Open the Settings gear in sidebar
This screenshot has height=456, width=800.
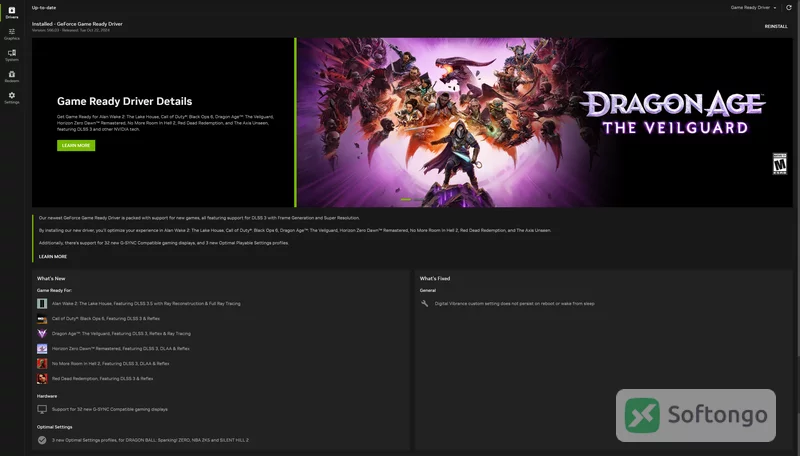point(12,98)
